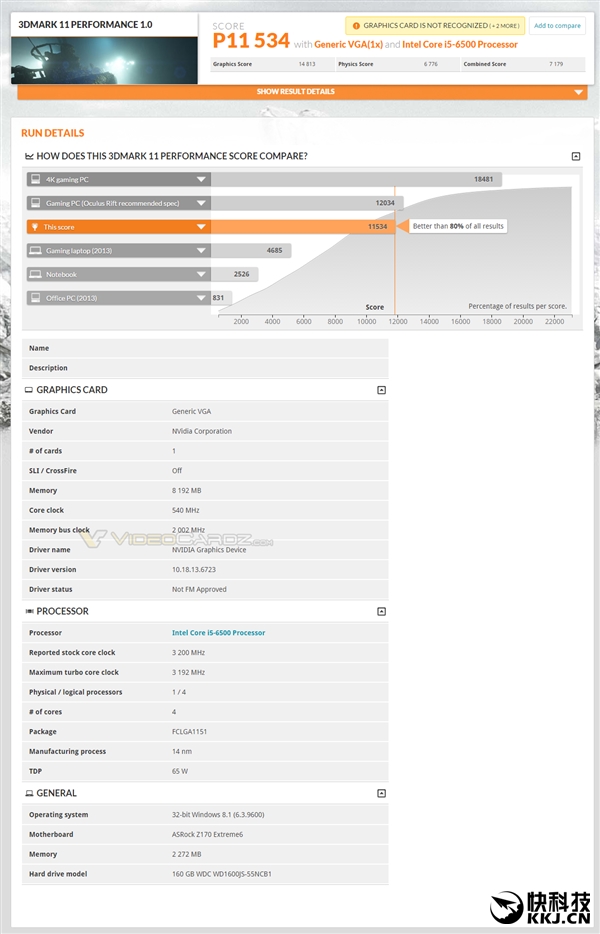
Task: Click the orange 11534 score bar
Action: [x=303, y=227]
